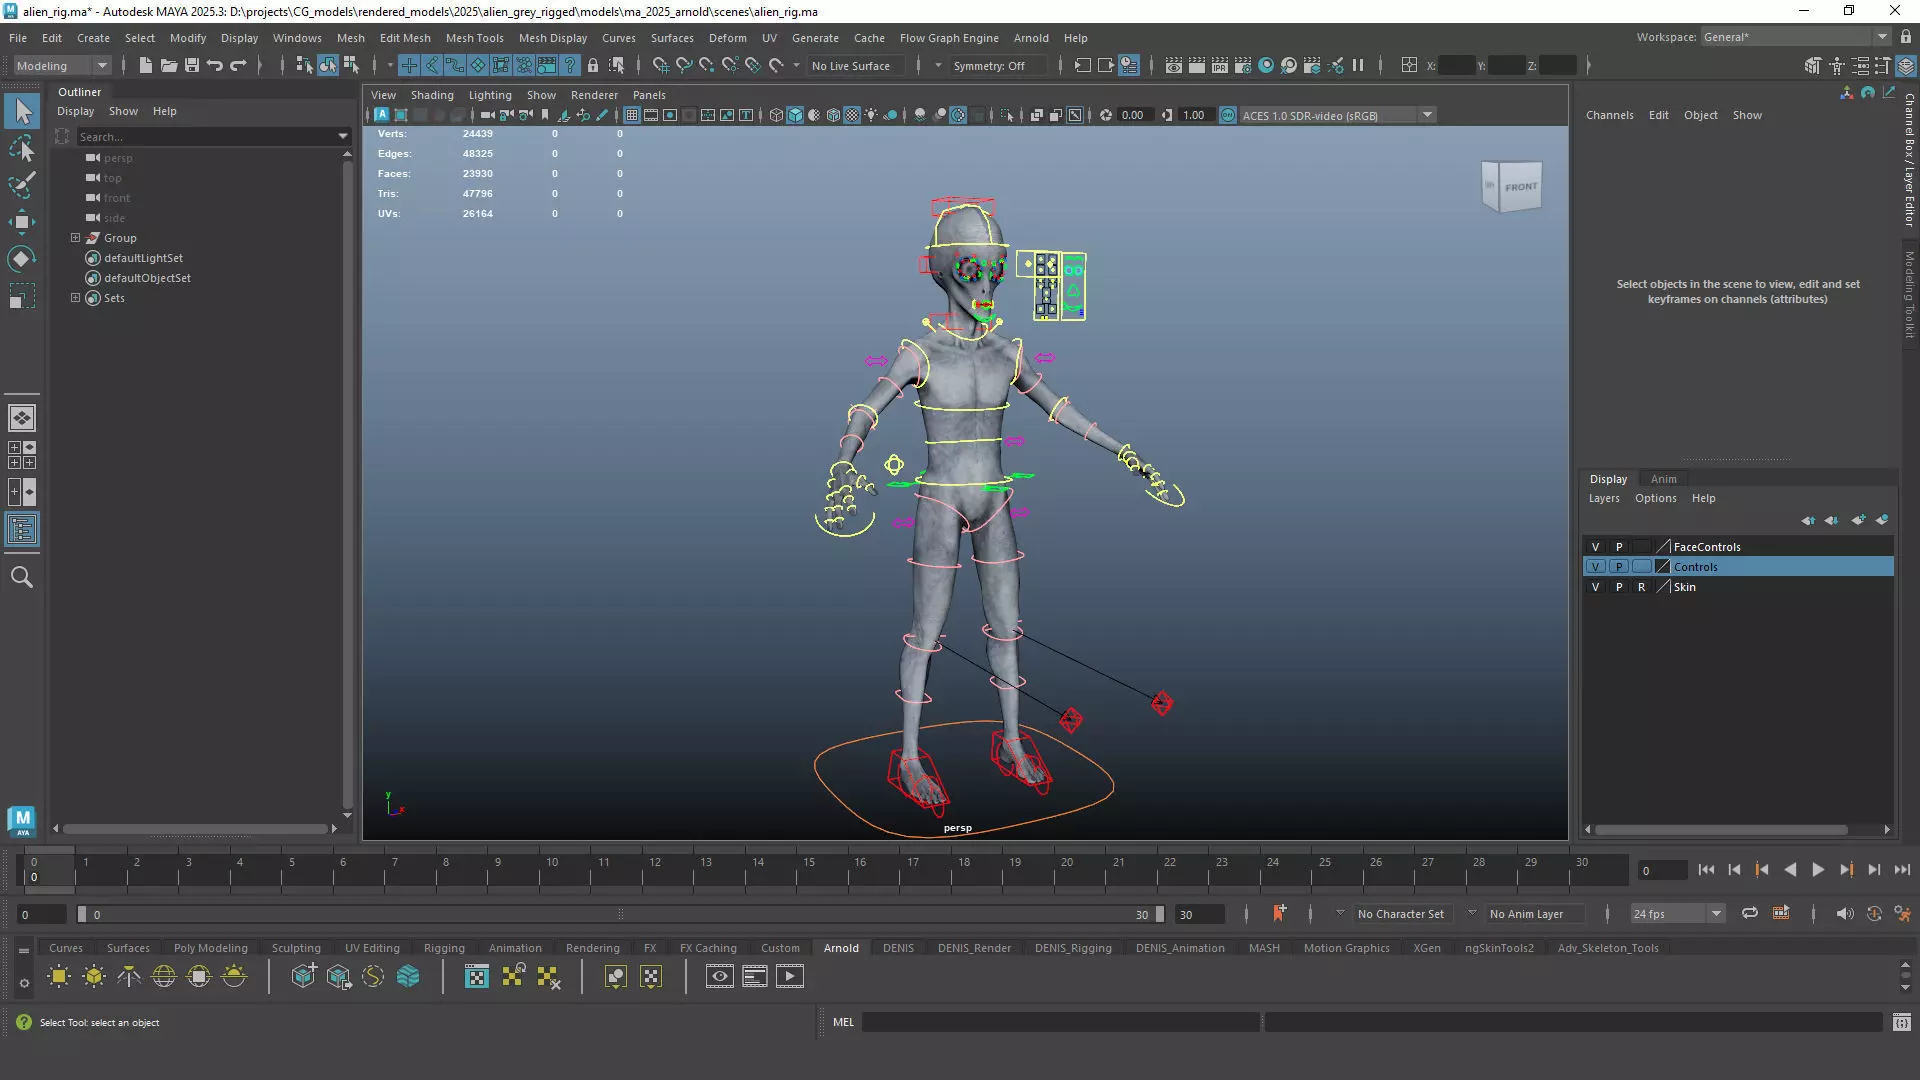Click the Outliner search field
Viewport: 1920px width, 1080px height.
point(208,136)
